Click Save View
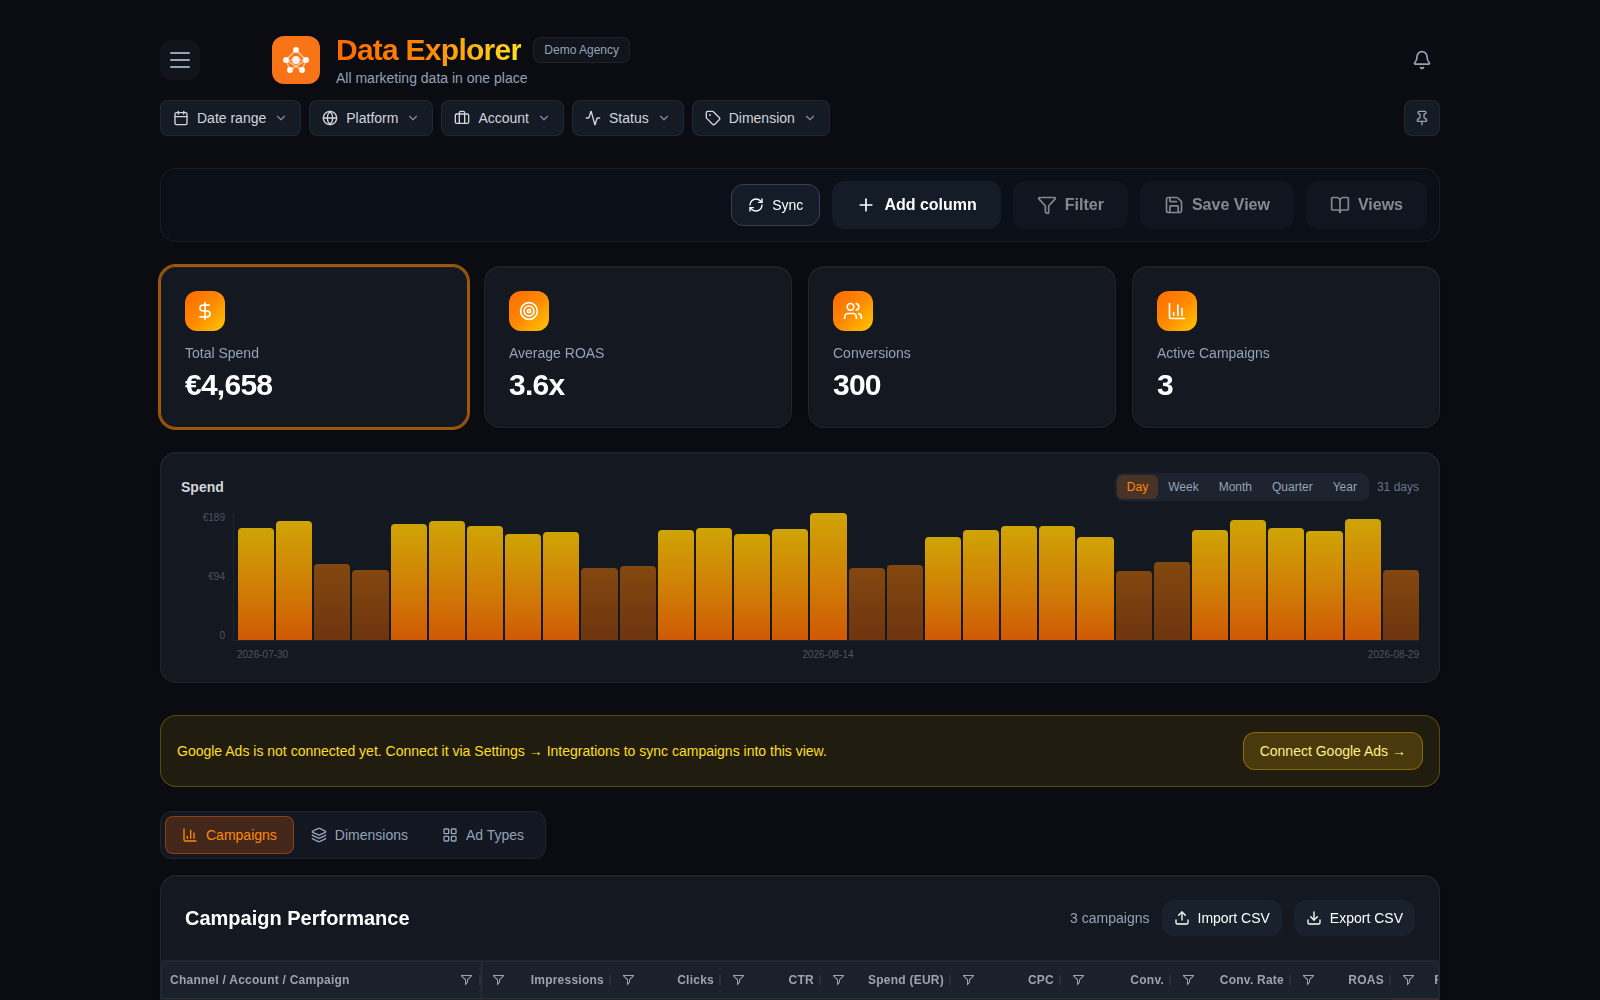This screenshot has height=1000, width=1600. click(1217, 205)
